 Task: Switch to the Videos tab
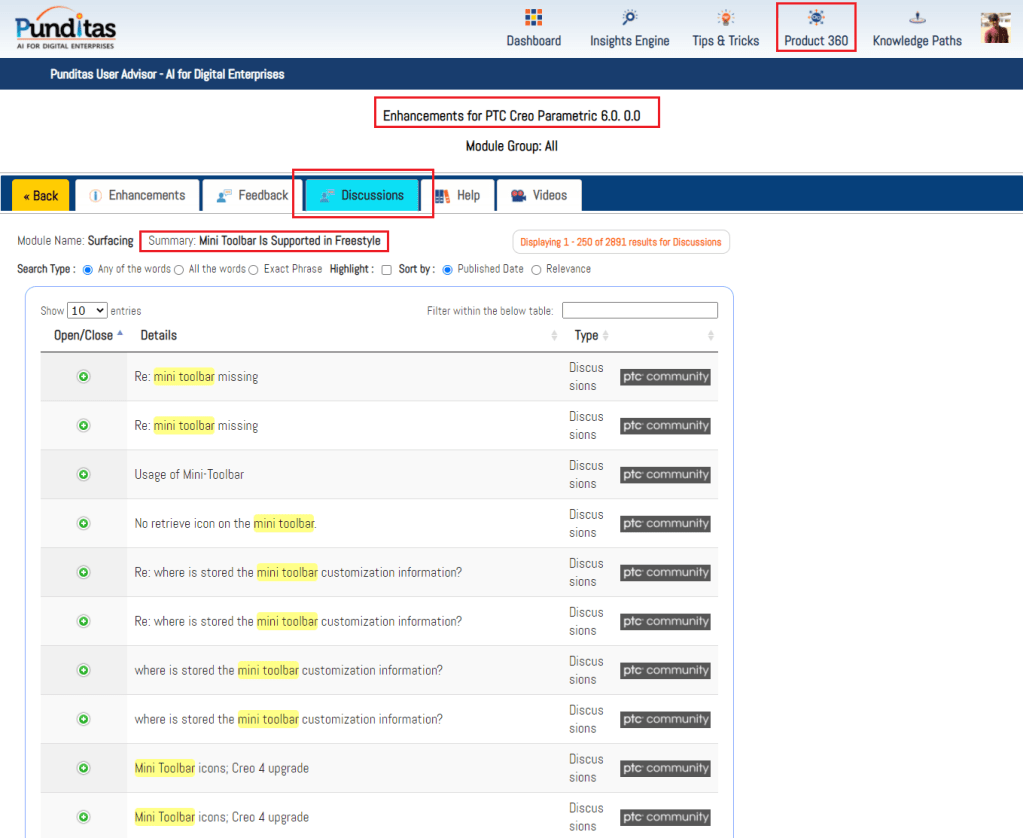pos(539,195)
